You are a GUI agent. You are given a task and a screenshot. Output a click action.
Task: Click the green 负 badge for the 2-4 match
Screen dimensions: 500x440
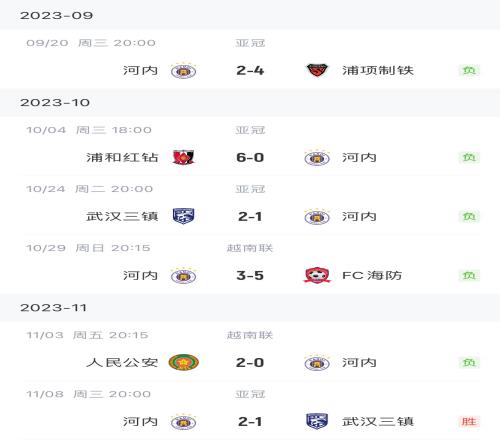pyautogui.click(x=469, y=70)
